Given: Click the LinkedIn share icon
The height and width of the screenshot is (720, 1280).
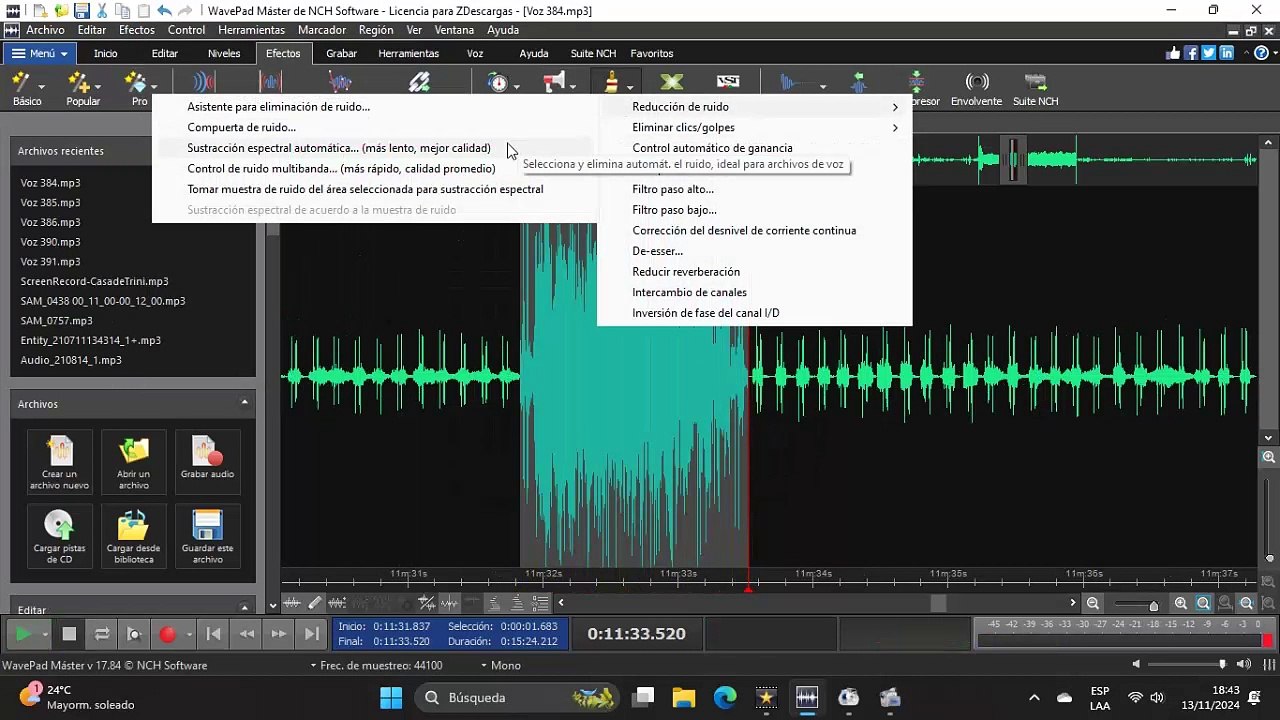Looking at the screenshot, I should tap(1227, 53).
